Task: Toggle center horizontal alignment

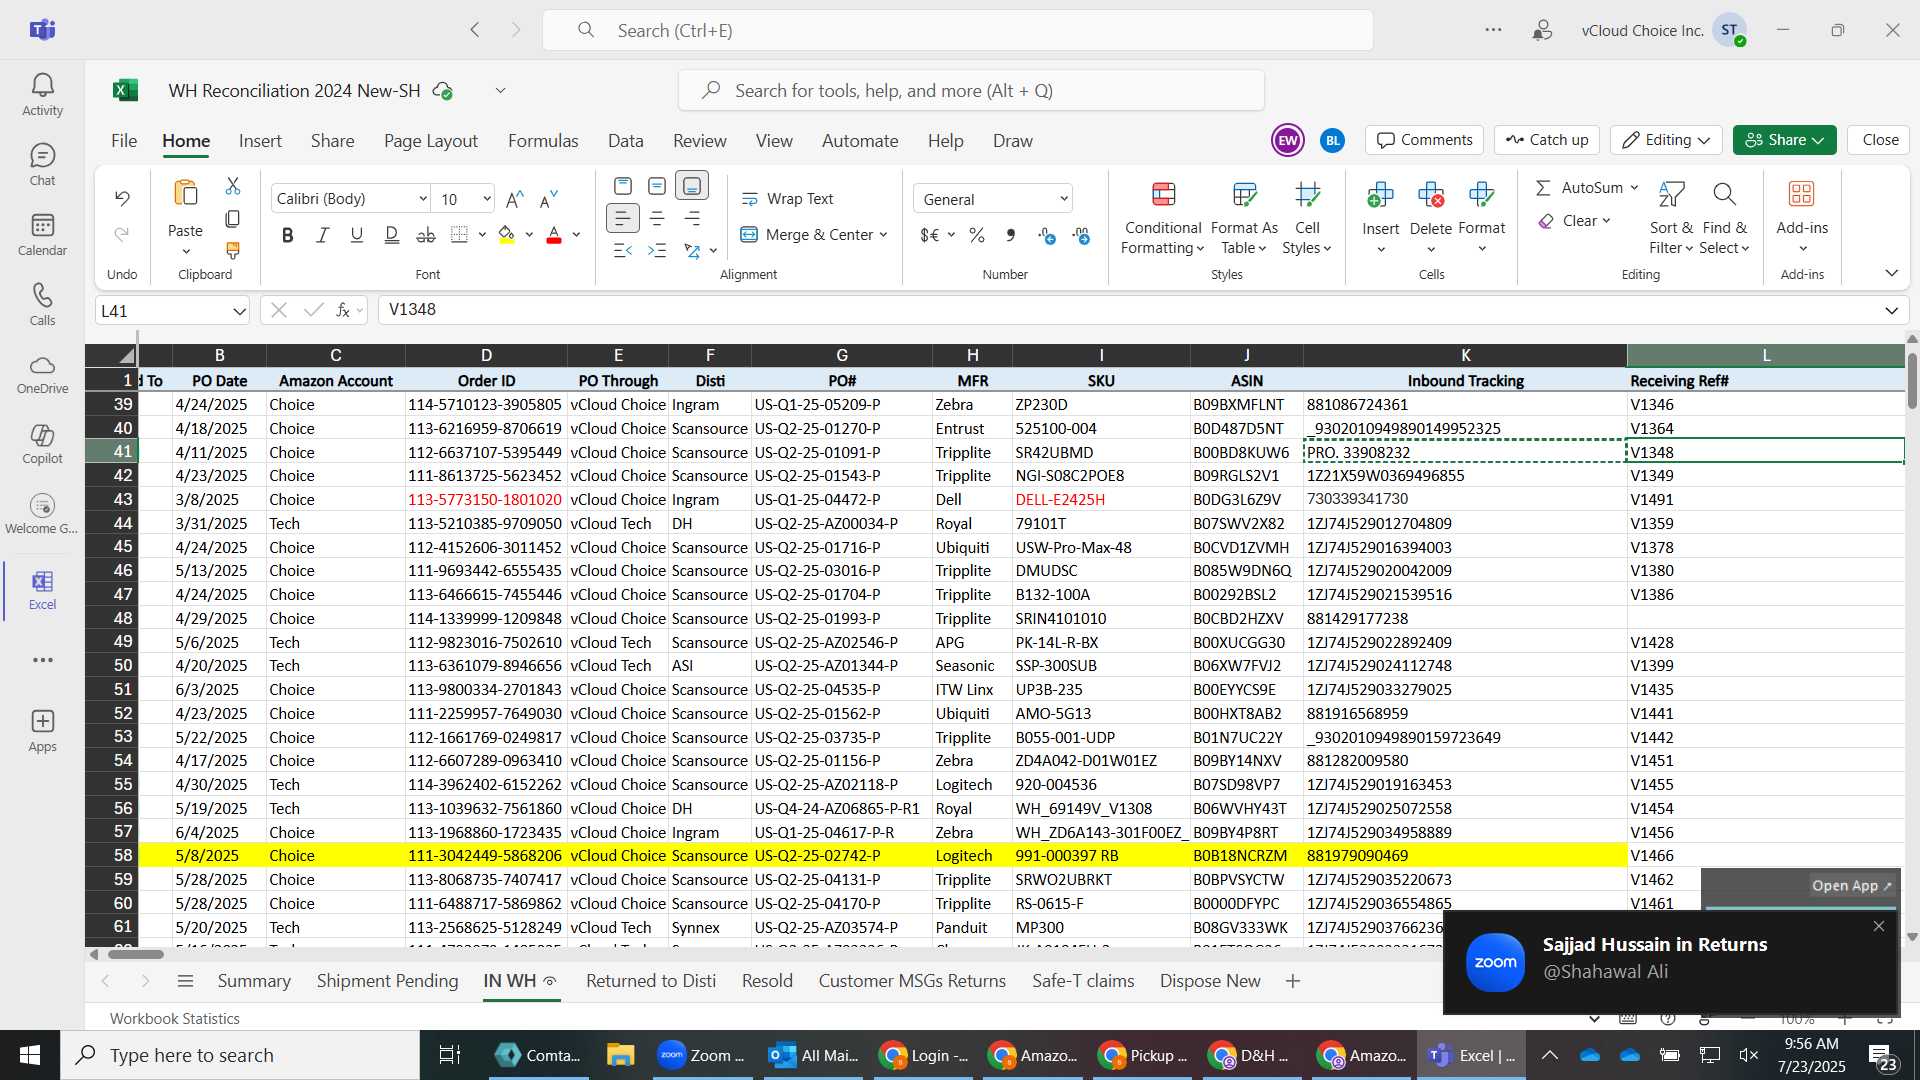Action: (657, 218)
